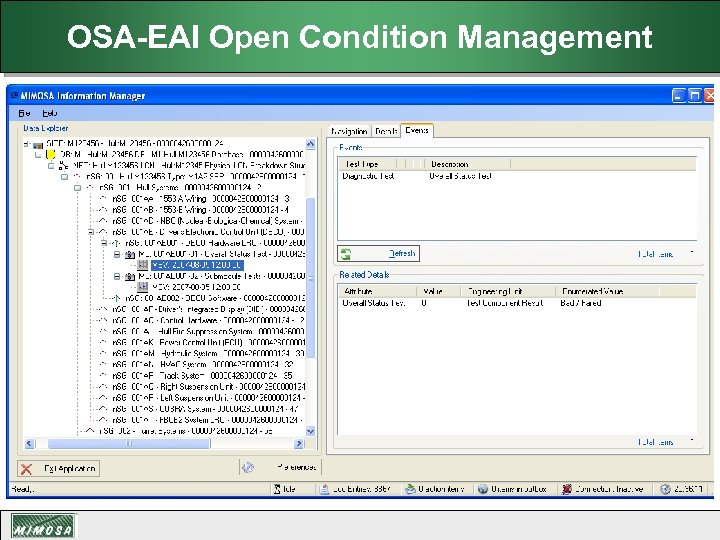This screenshot has height=540, width=720.
Task: Select the Overall Status row in Related Details
Action: click(x=517, y=303)
